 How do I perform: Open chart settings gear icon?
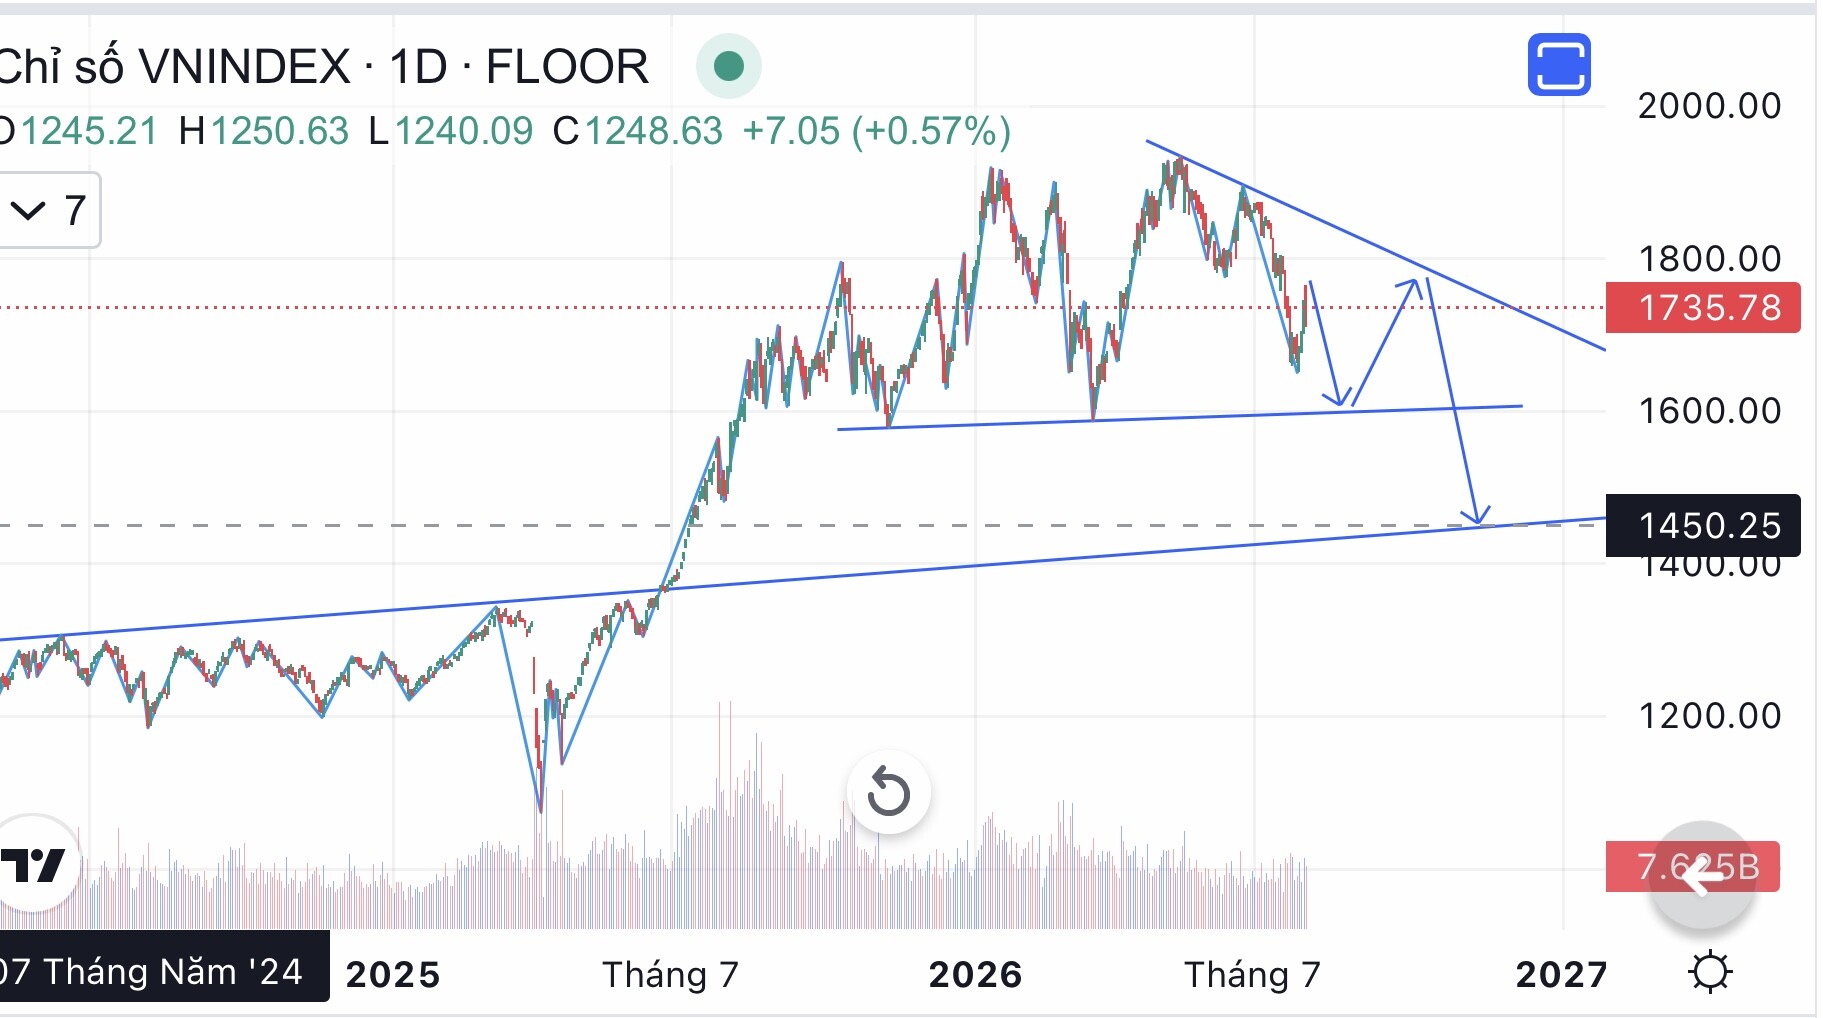1709,972
